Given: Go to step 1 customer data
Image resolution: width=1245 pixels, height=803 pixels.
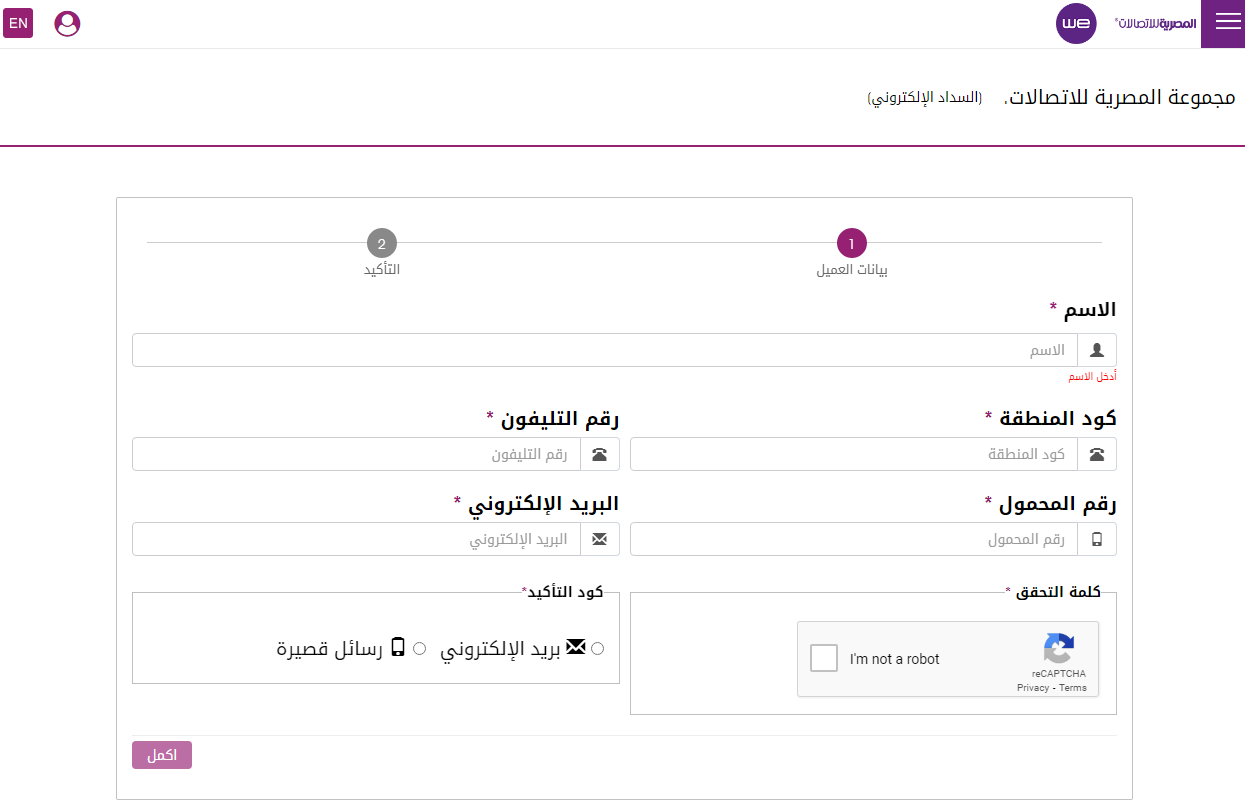Looking at the screenshot, I should pyautogui.click(x=851, y=243).
